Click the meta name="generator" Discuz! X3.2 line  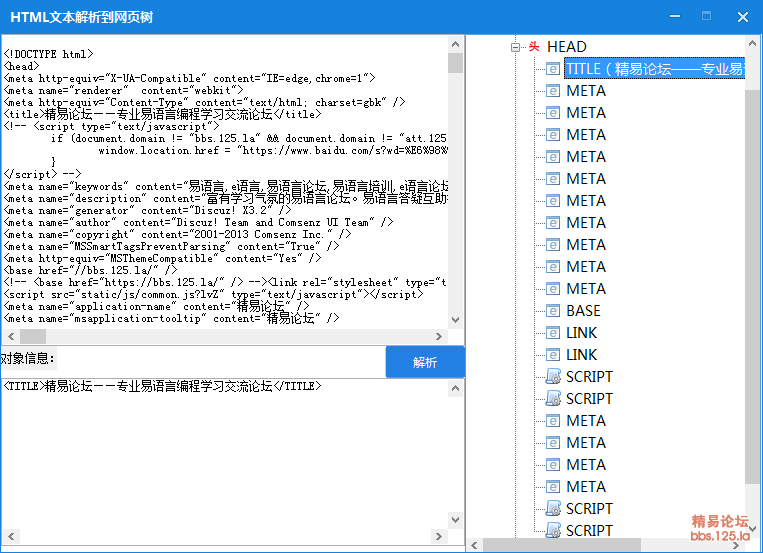pos(147,210)
